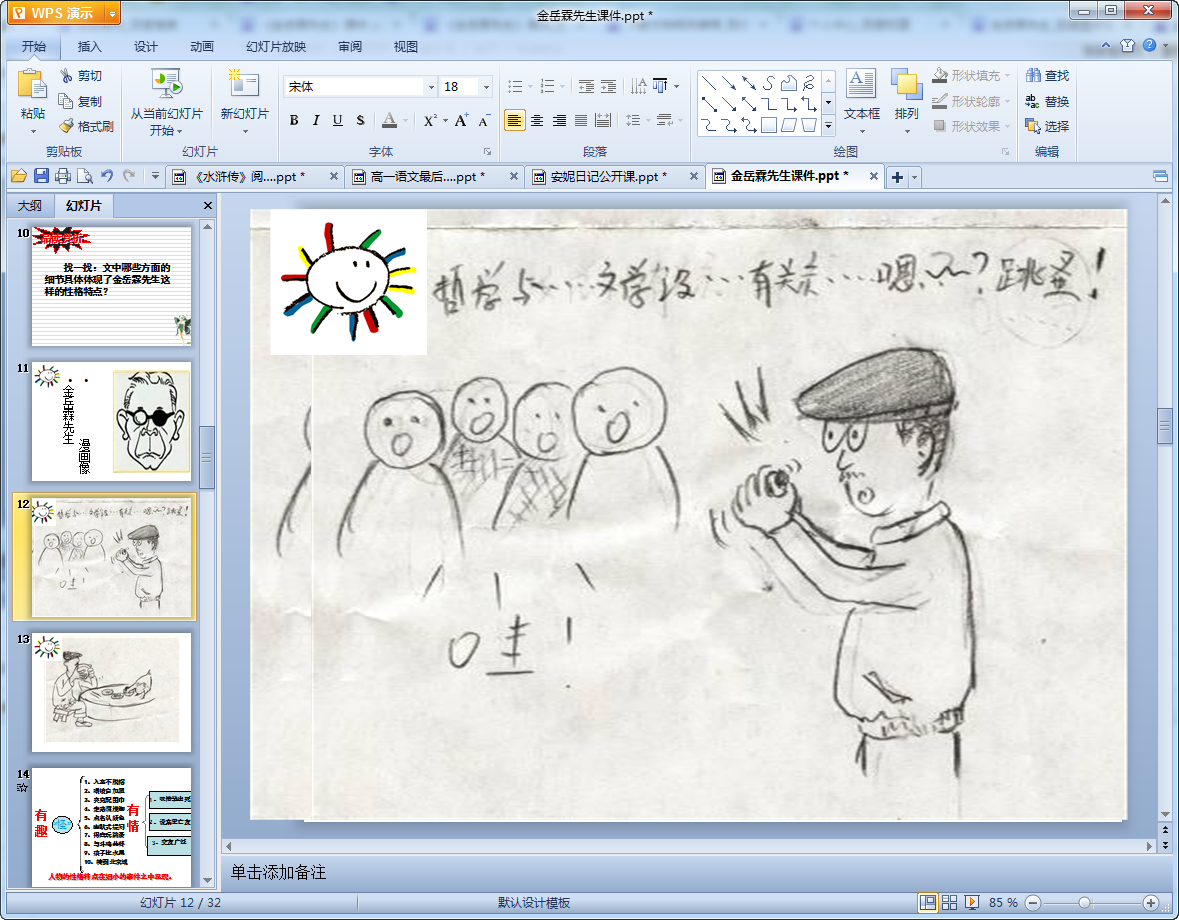
Task: Toggle left text alignment
Action: pyautogui.click(x=514, y=121)
